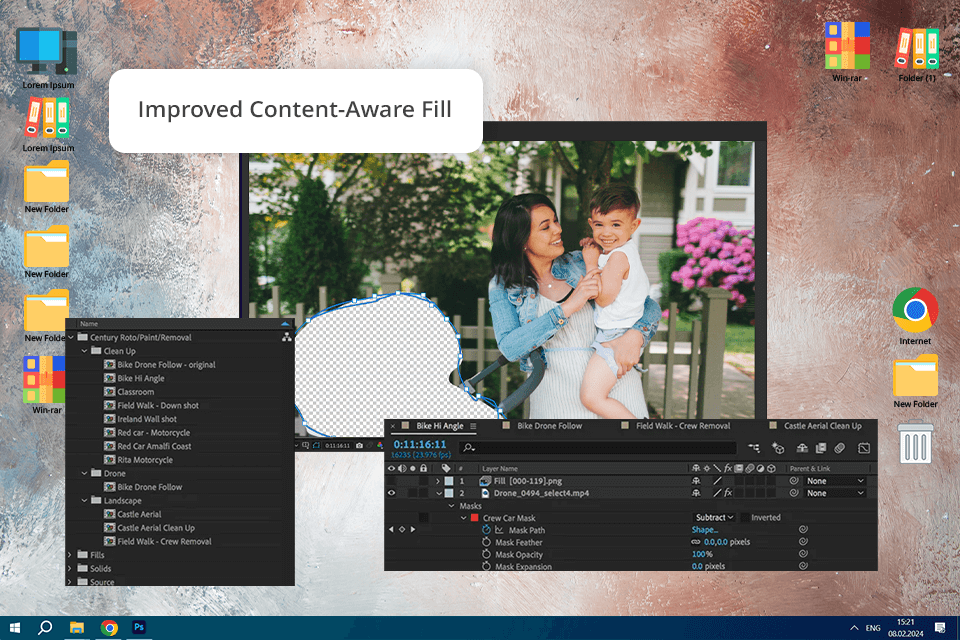Open File Explorer from the taskbar
960x640 pixels.
coord(77,627)
